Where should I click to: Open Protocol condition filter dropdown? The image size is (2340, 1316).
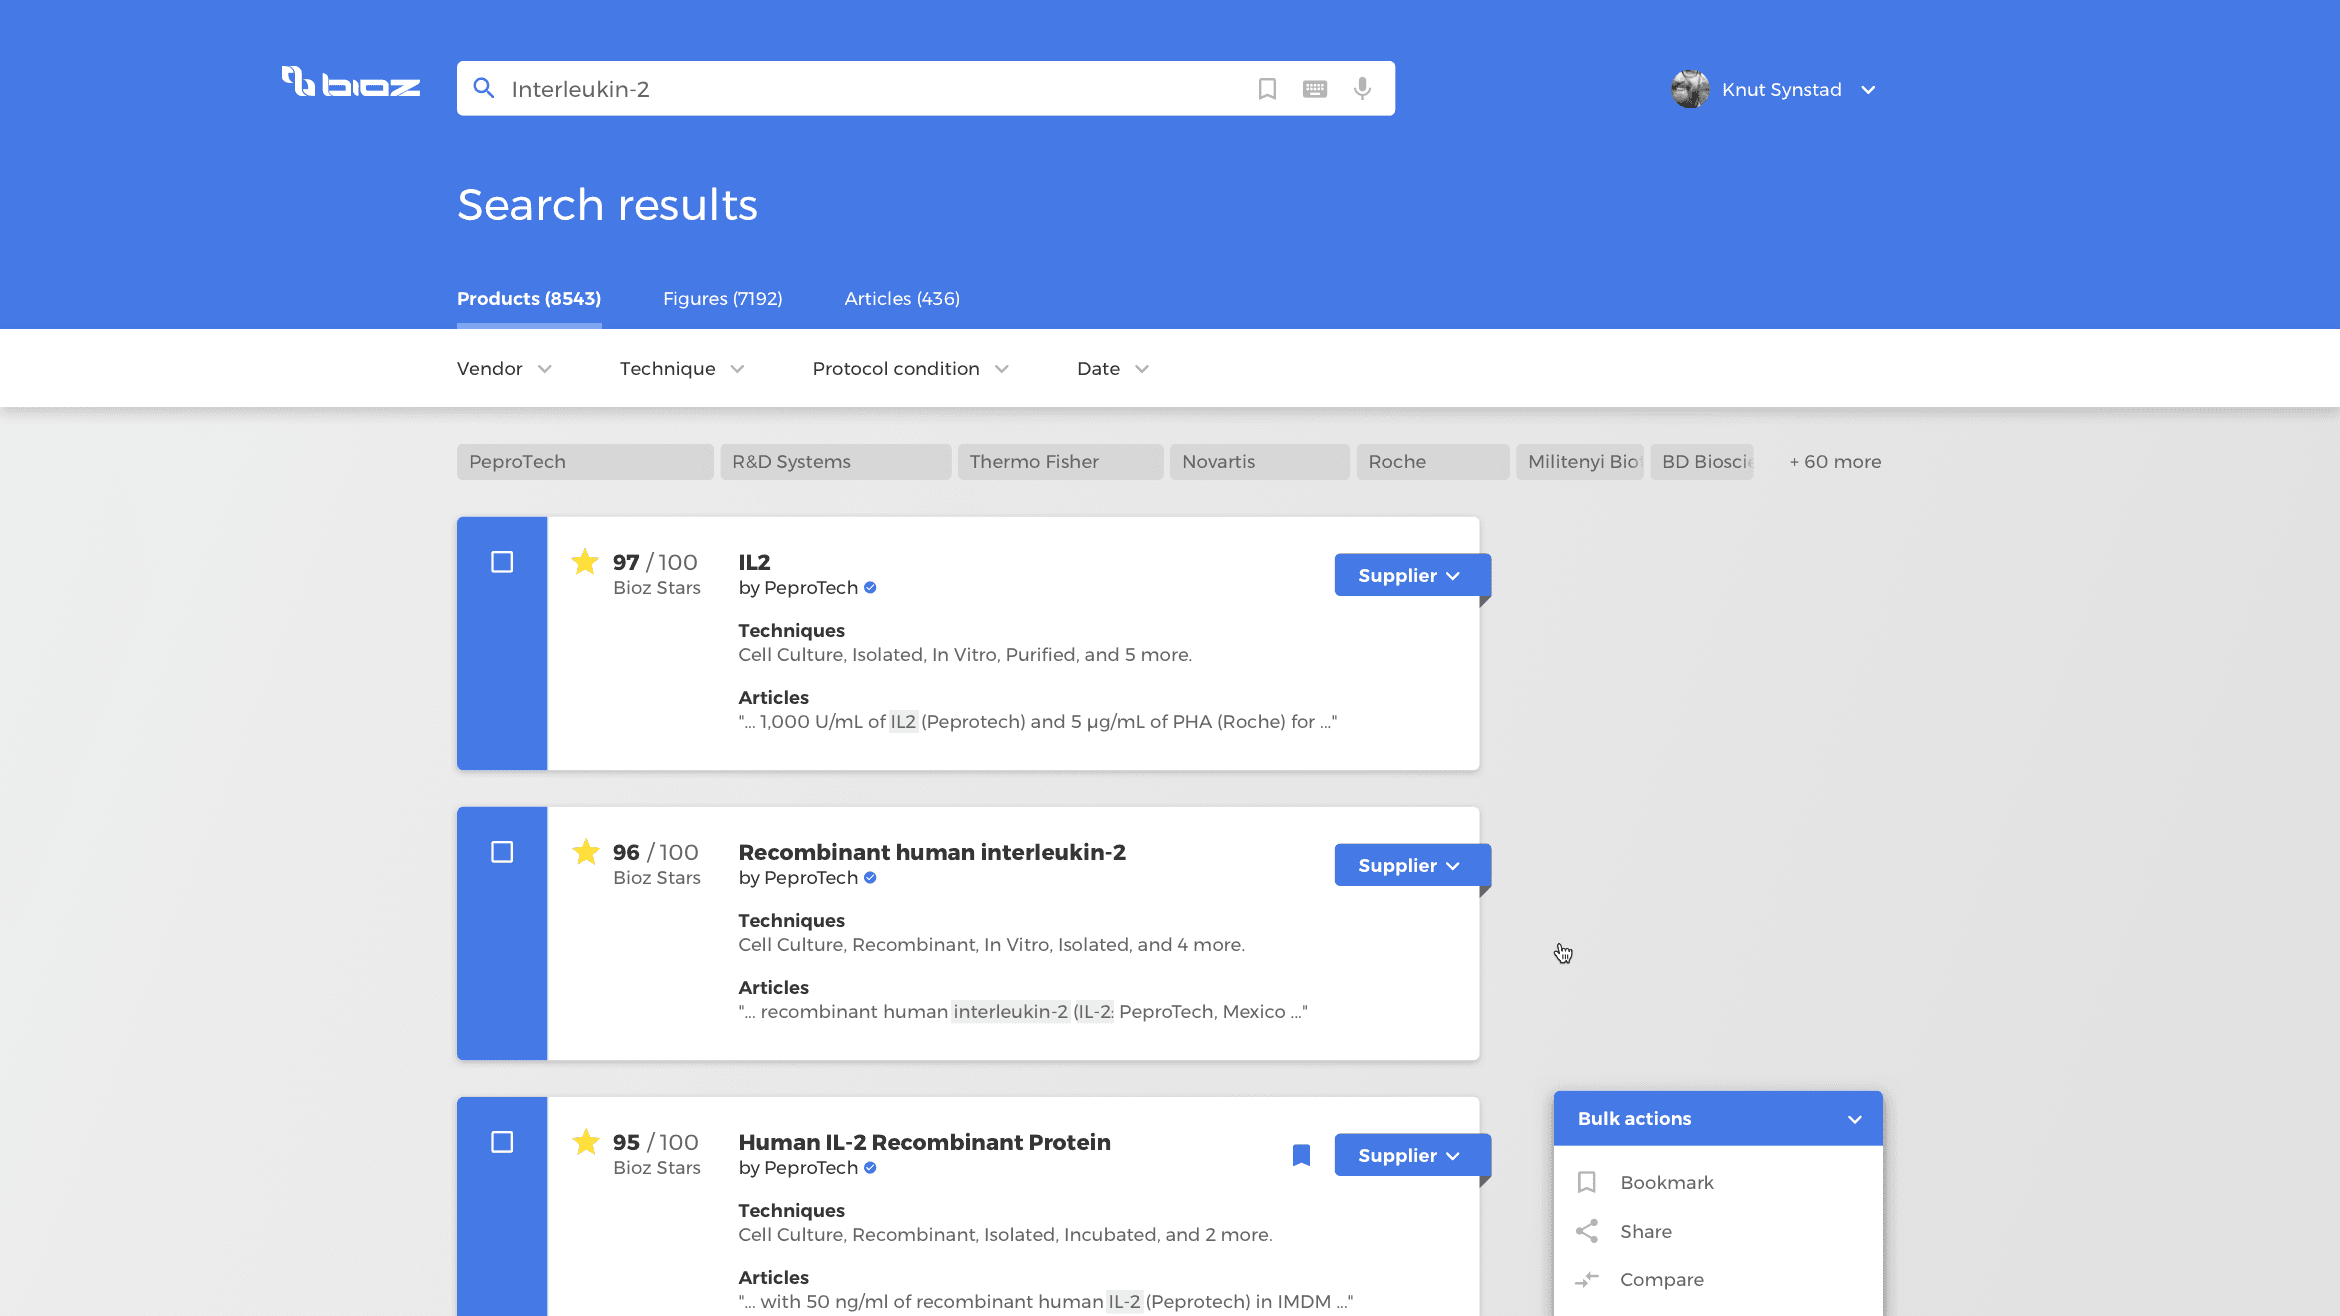[910, 369]
